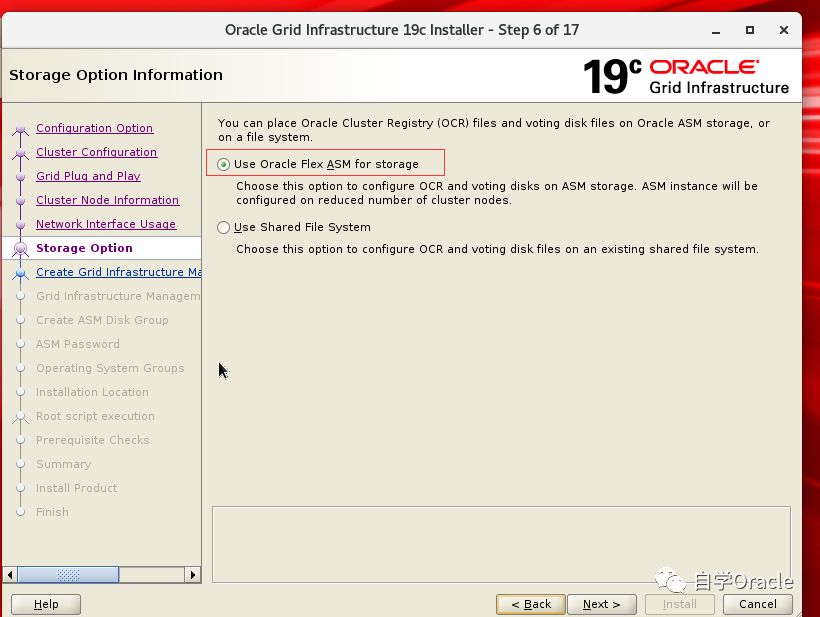
Task: Click disabled 'Finish' step text
Action: pyautogui.click(x=52, y=512)
